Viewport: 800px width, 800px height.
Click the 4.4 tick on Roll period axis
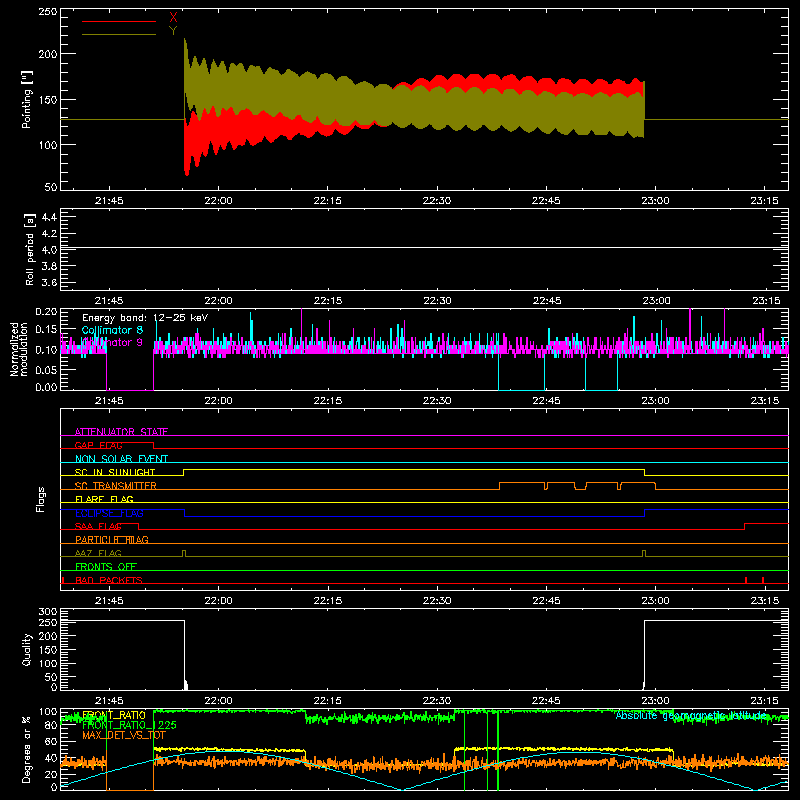[49, 217]
